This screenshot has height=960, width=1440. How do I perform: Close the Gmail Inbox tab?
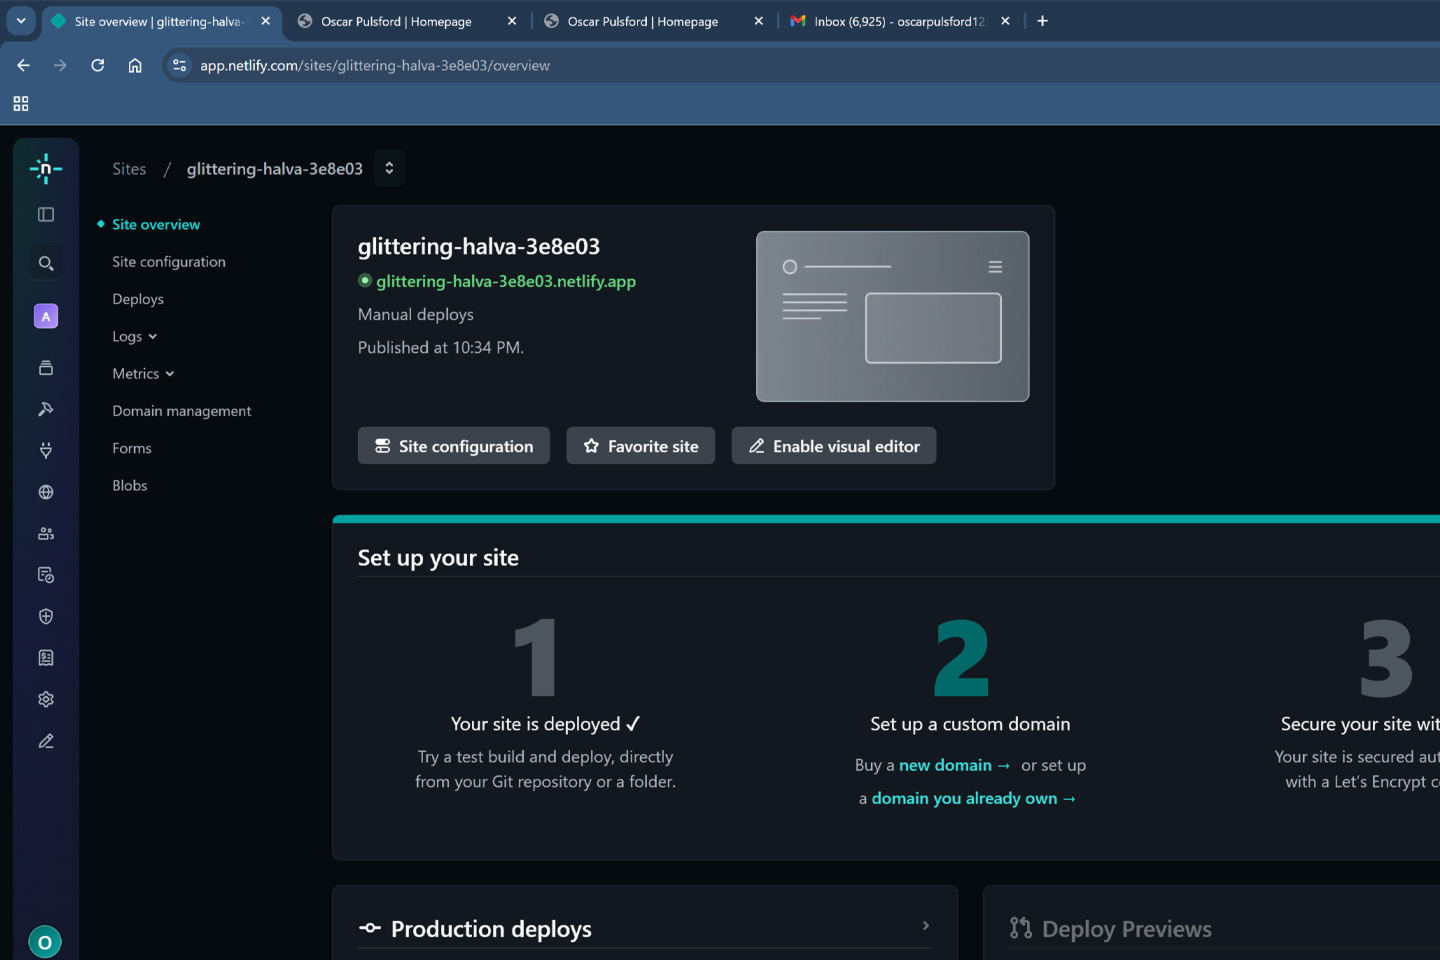pos(1005,21)
